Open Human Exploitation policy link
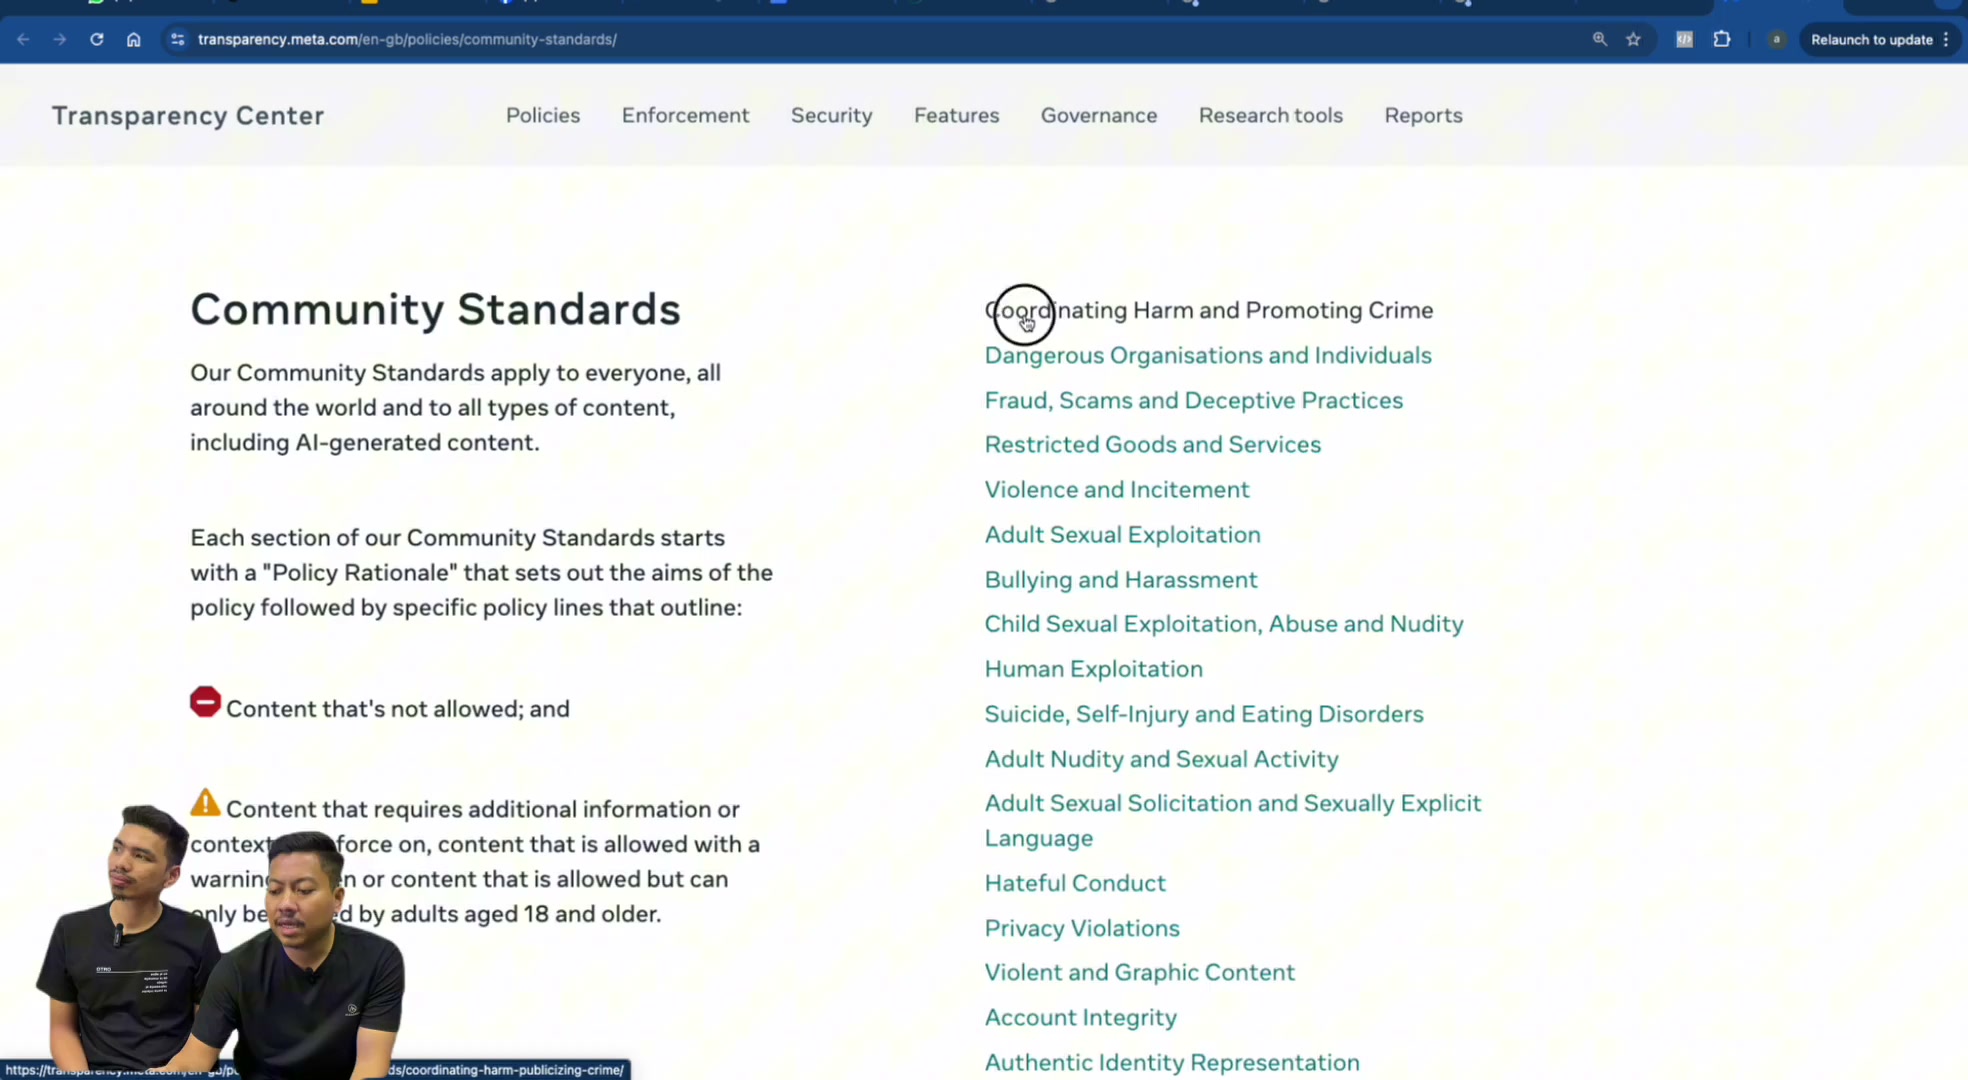Viewport: 1968px width, 1080px height. (1093, 668)
